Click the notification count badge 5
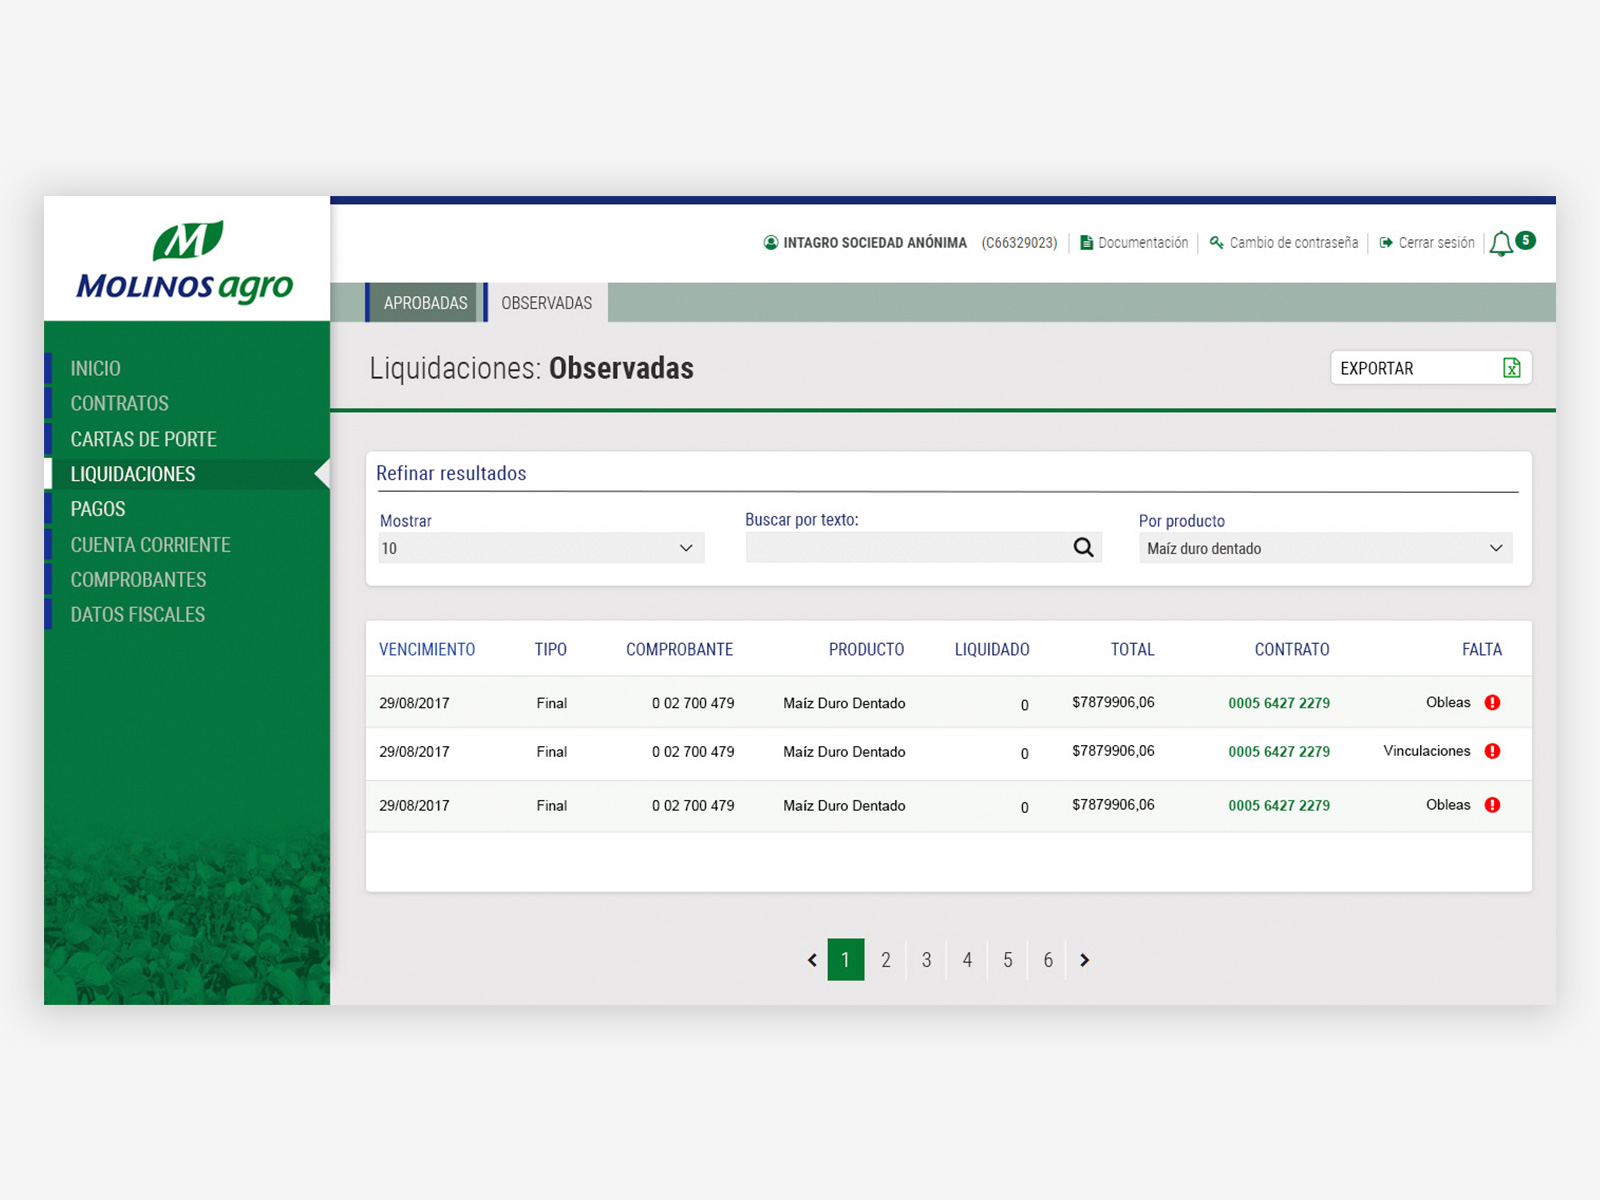1600x1200 pixels. click(1525, 240)
